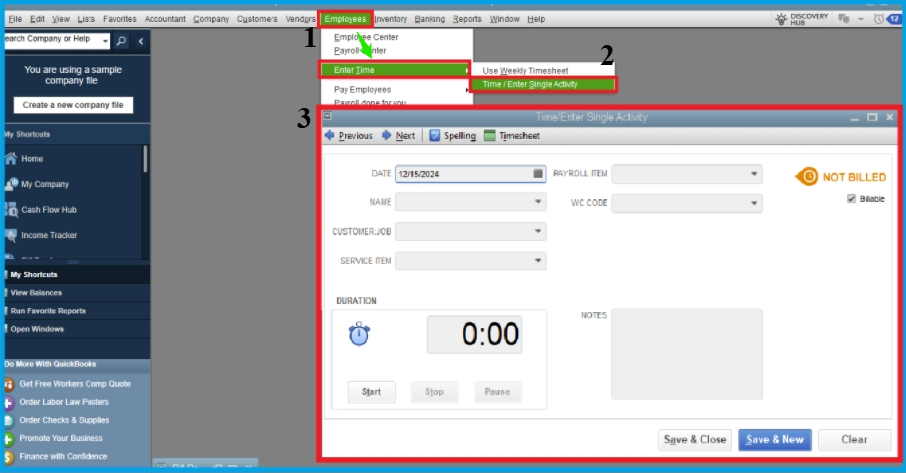Image resolution: width=906 pixels, height=473 pixels.
Task: Click Create a new company file
Action: pyautogui.click(x=73, y=105)
